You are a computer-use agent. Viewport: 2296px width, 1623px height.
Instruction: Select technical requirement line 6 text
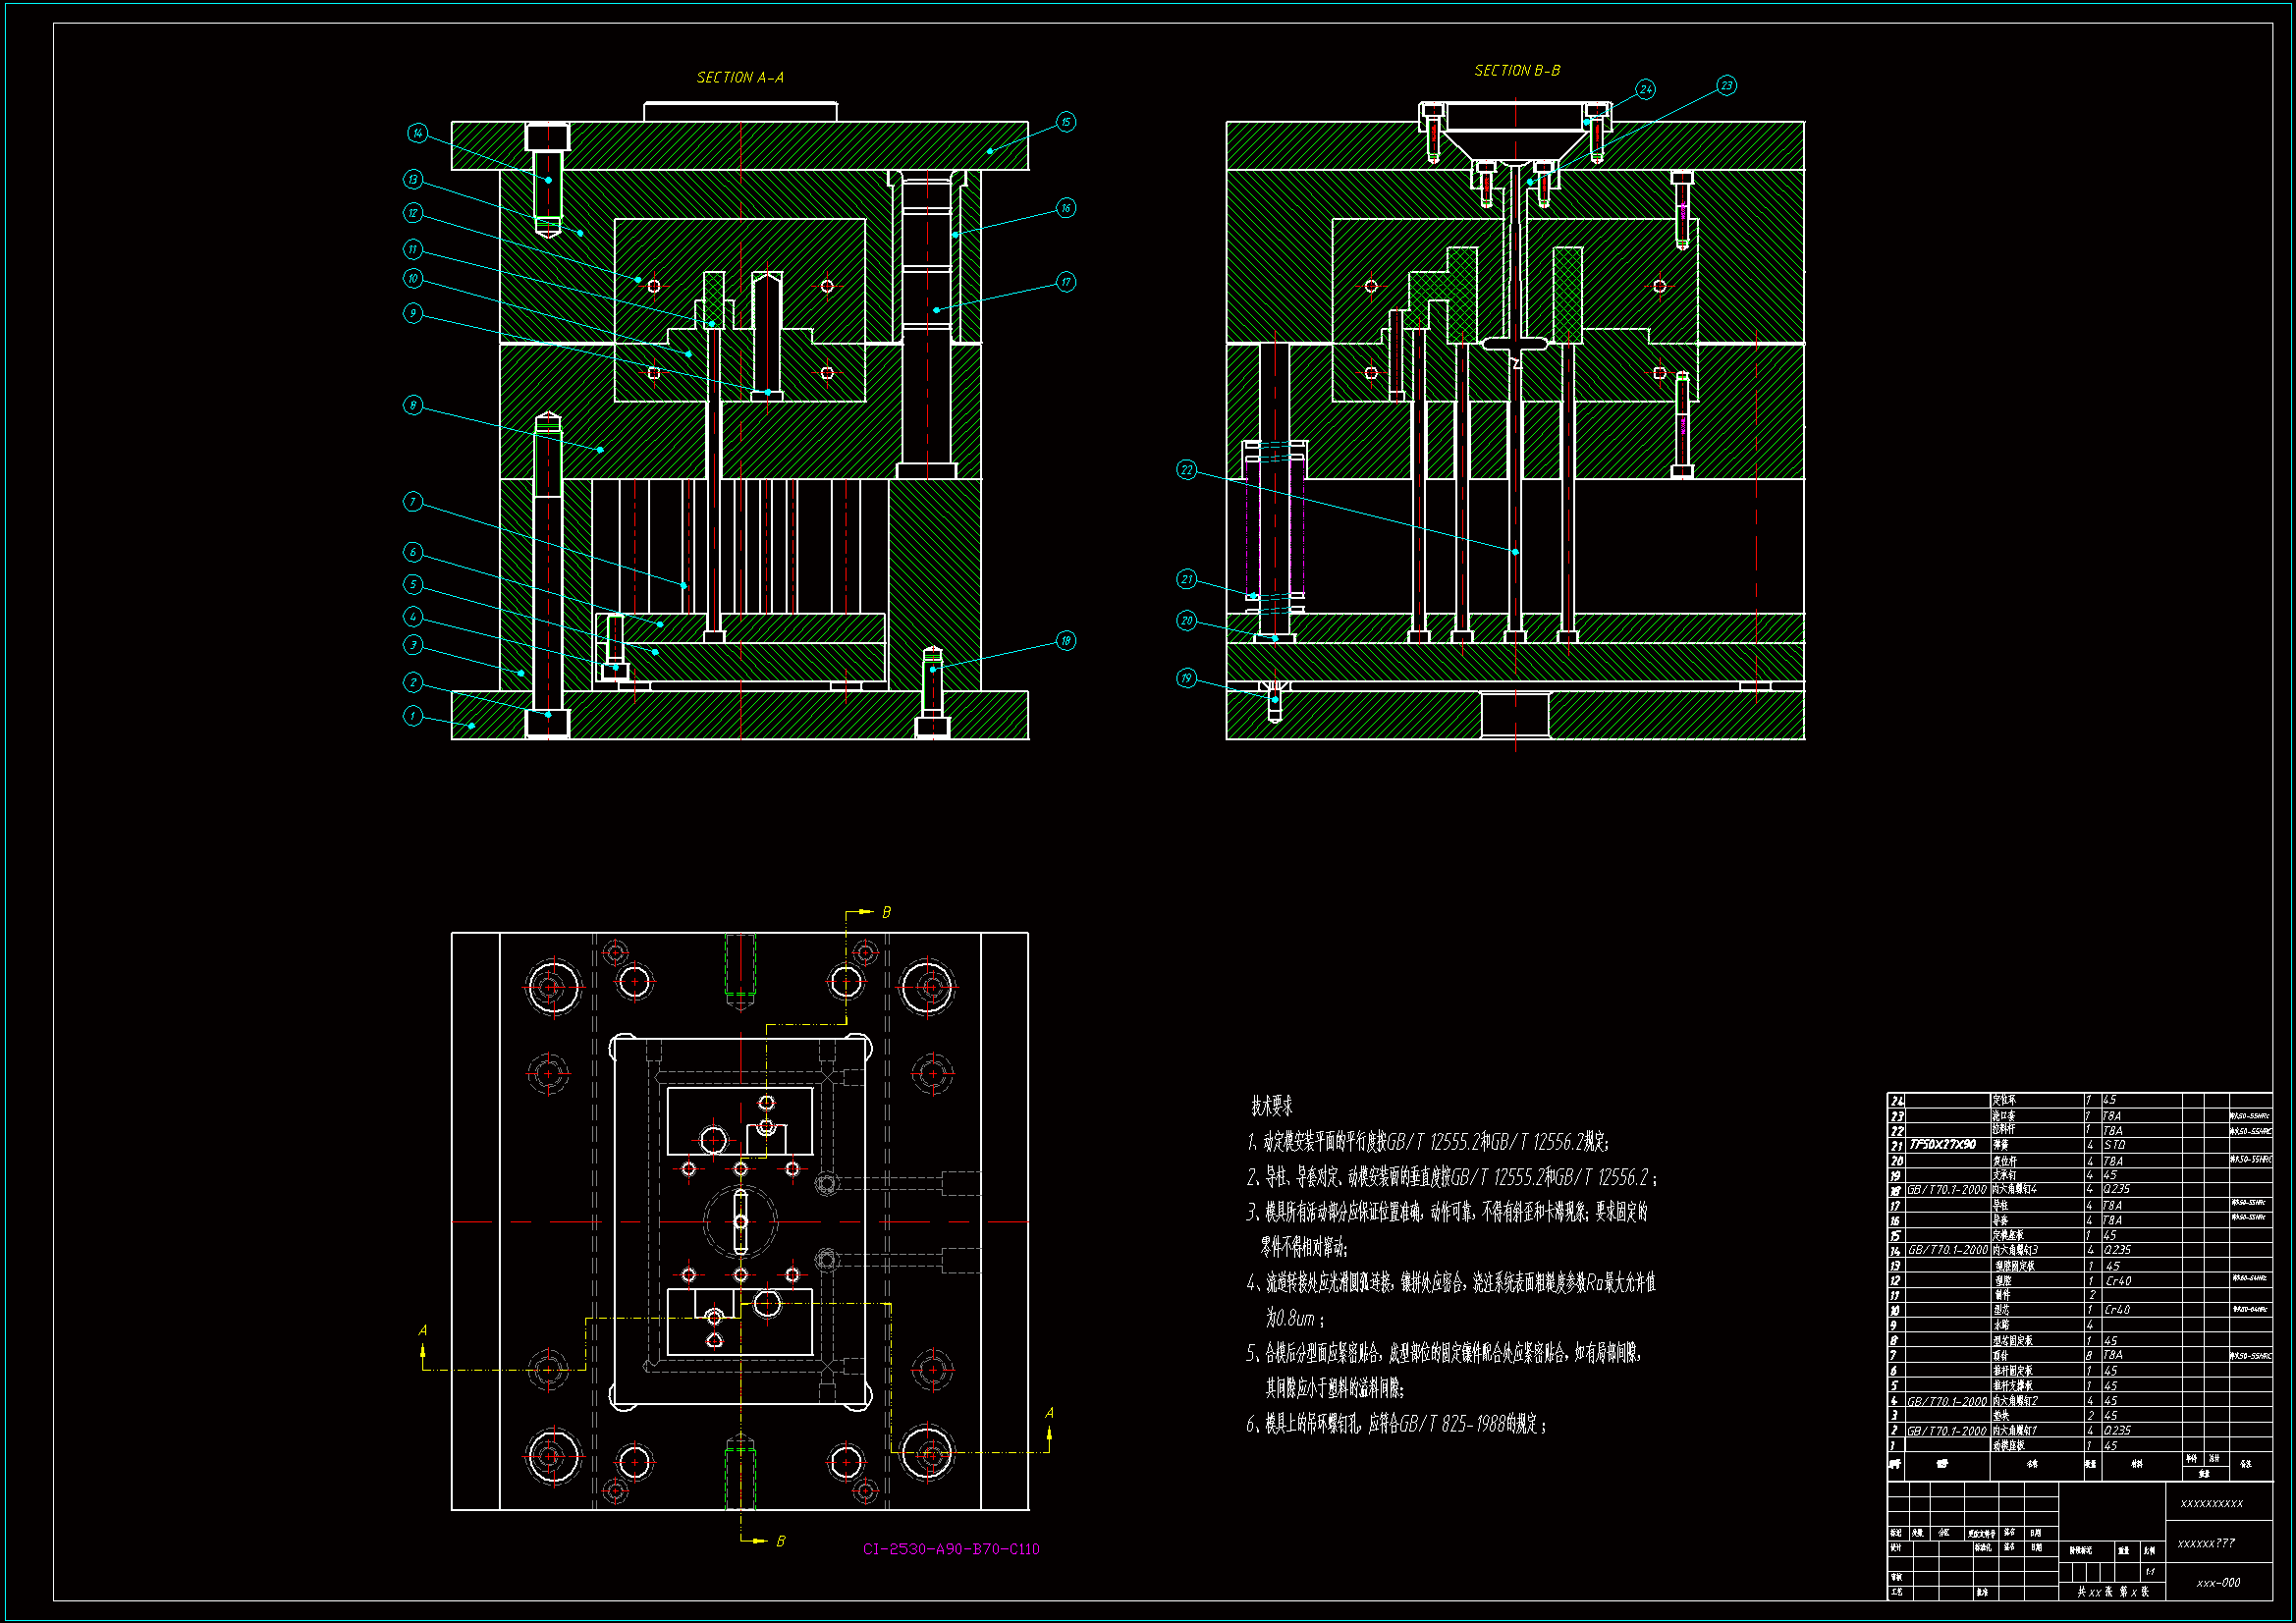point(1396,1424)
